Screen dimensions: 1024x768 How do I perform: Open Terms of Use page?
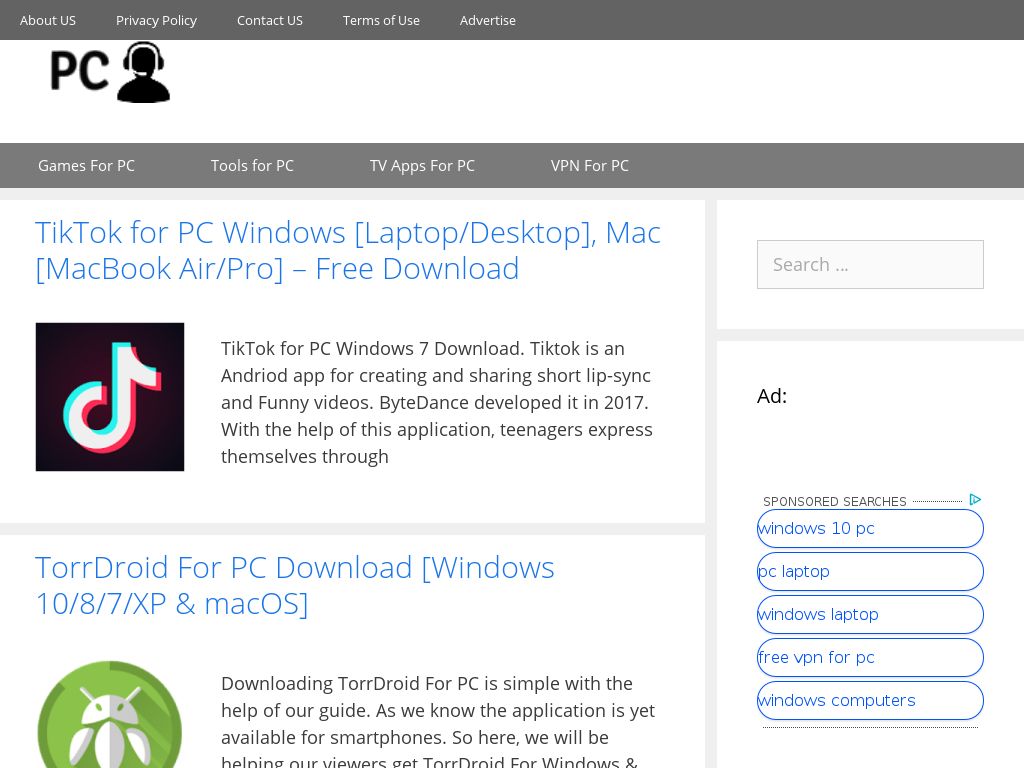(381, 20)
